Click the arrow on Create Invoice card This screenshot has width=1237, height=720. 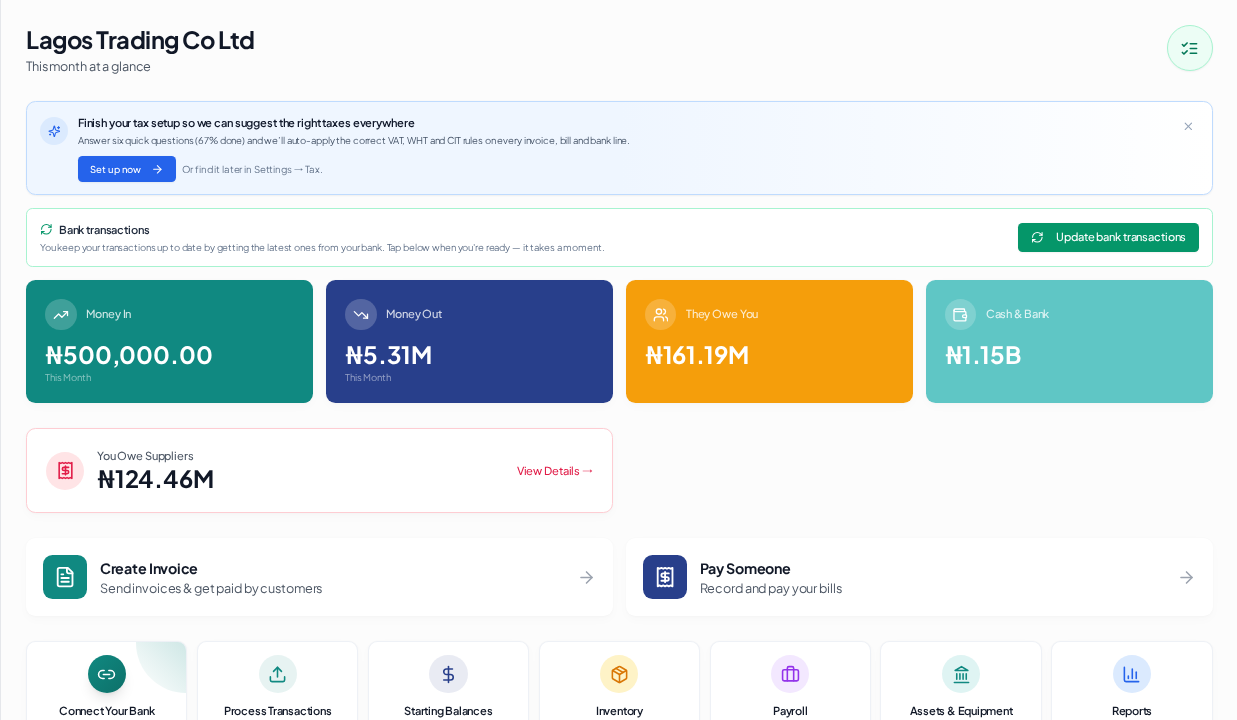[x=587, y=577]
